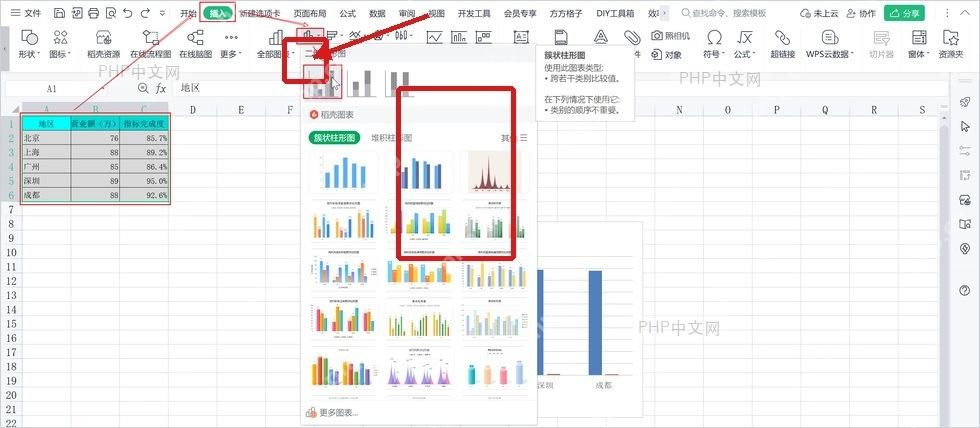This screenshot has height=428, width=980.
Task: Select the 簇状柱形图 filter pill
Action: tap(334, 137)
